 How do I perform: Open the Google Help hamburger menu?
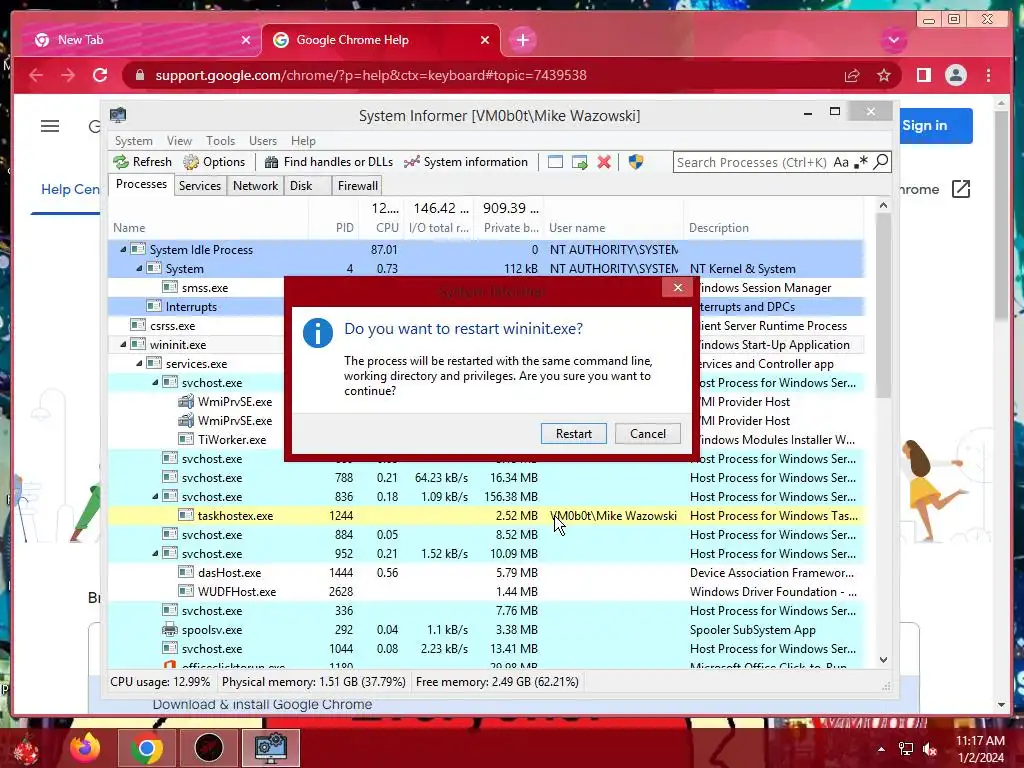click(x=50, y=126)
